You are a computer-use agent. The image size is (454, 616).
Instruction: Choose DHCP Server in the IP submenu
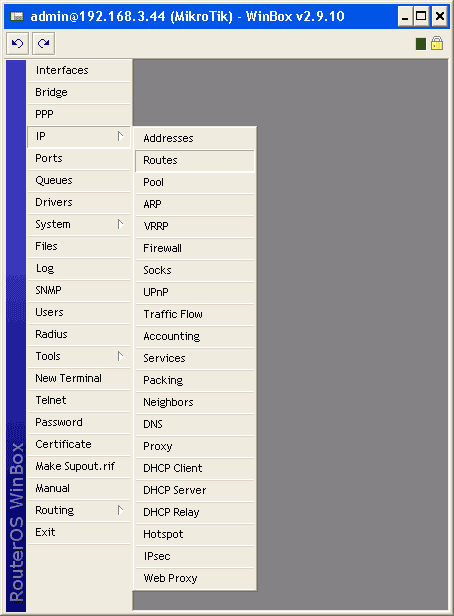195,490
